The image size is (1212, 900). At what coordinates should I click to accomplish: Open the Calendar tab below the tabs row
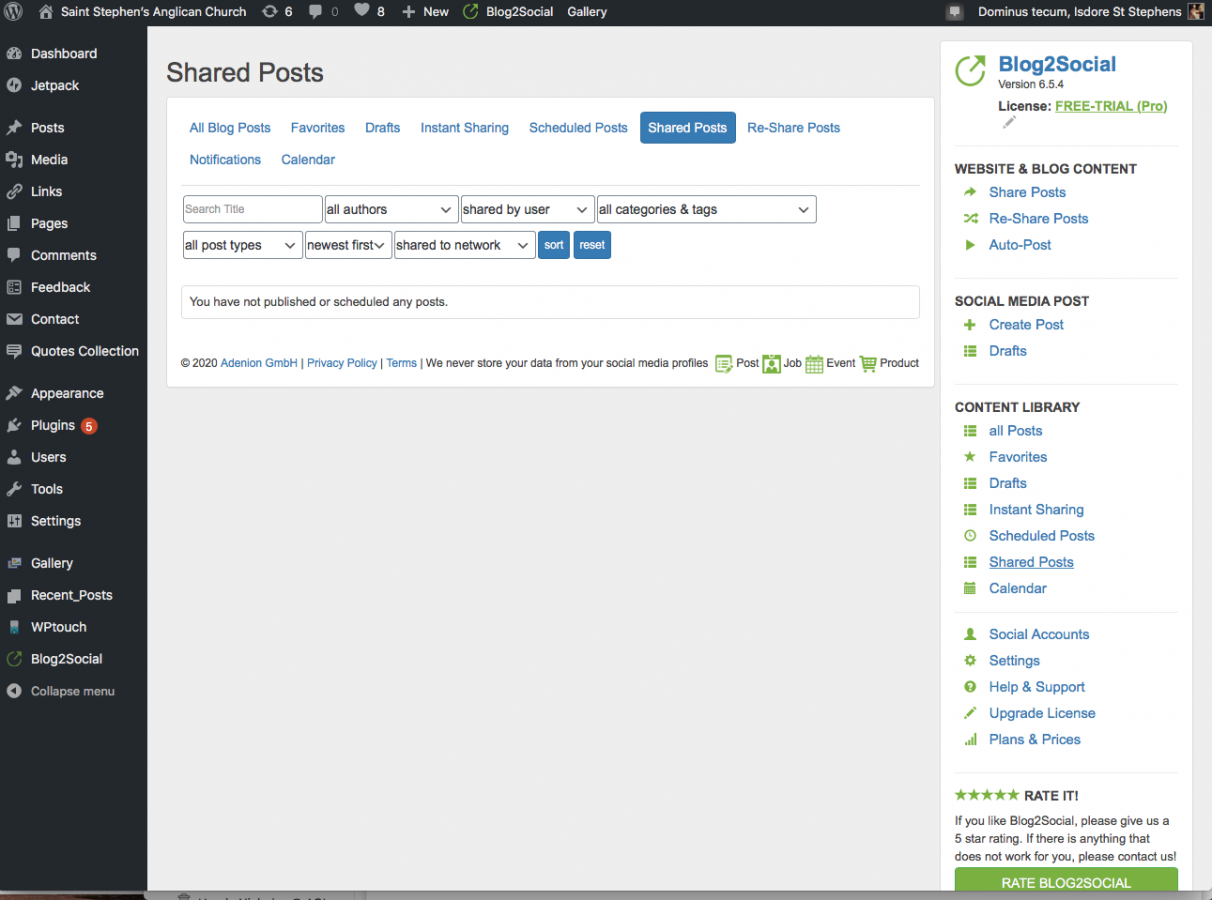308,160
